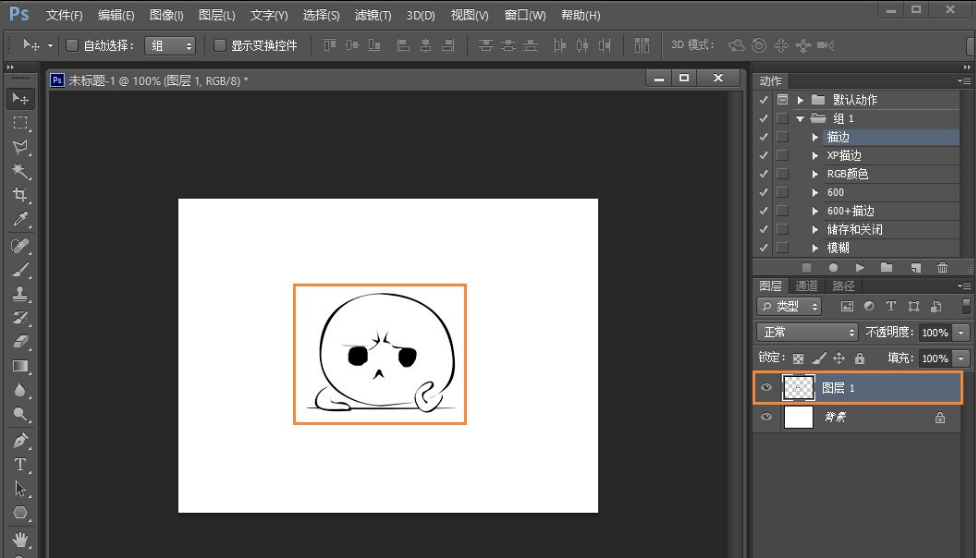This screenshot has width=976, height=558.
Task: Expand the 默认动作 action folder
Action: click(800, 100)
